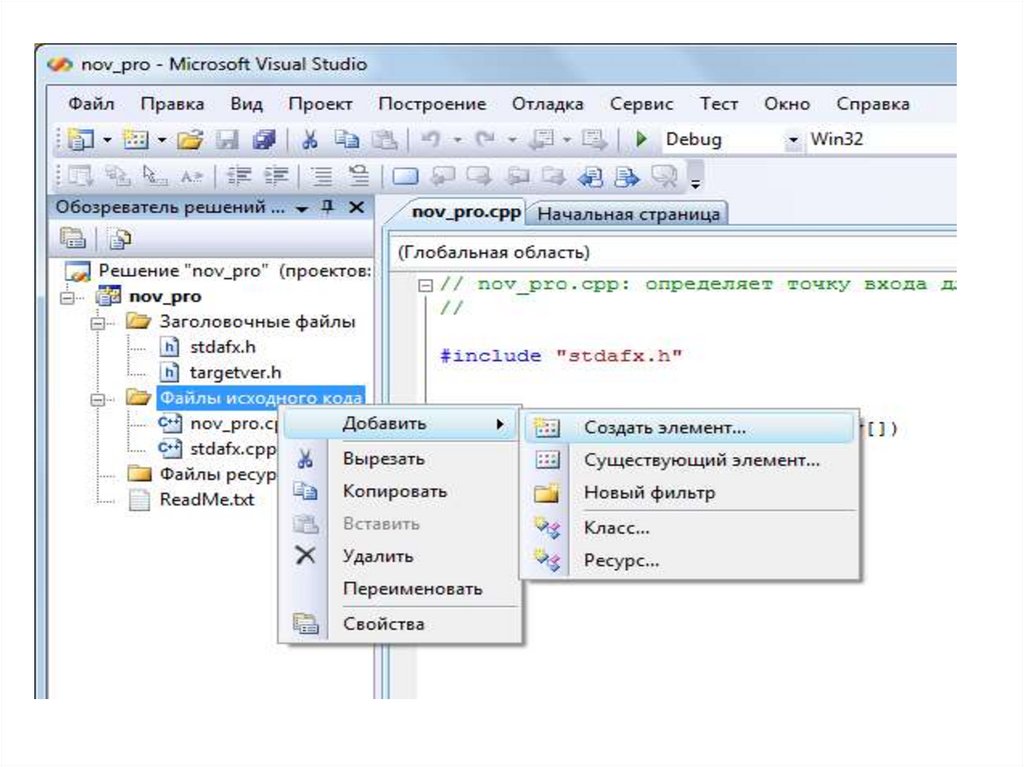The width and height of the screenshot is (1024, 767).
Task: Click the Copy icon in the toolbar
Action: click(x=346, y=140)
